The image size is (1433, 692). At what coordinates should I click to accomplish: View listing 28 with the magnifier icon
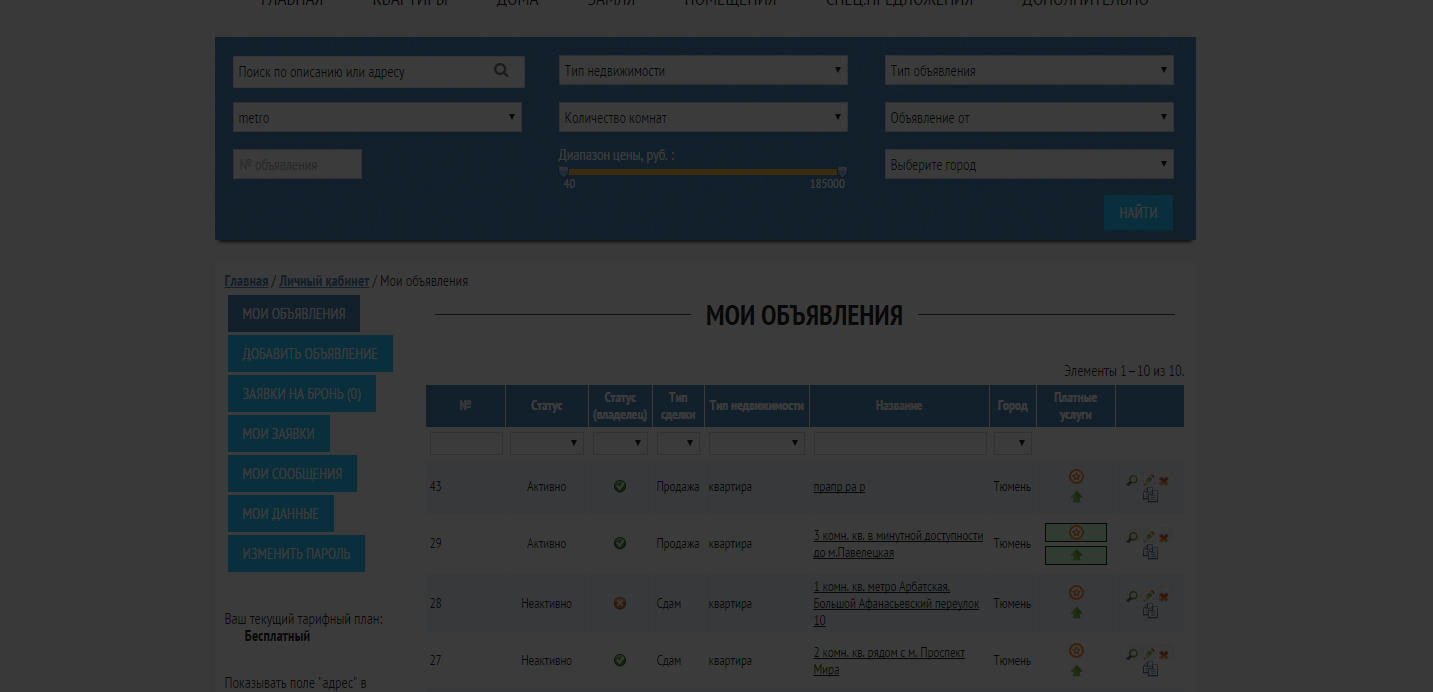pos(1132,596)
